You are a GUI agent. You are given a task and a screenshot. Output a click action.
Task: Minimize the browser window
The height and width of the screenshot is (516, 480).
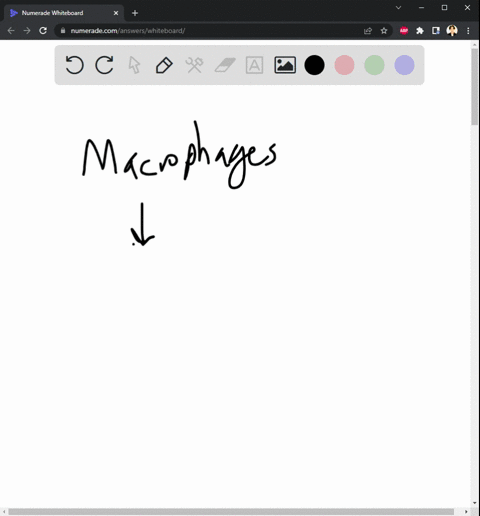(422, 7)
